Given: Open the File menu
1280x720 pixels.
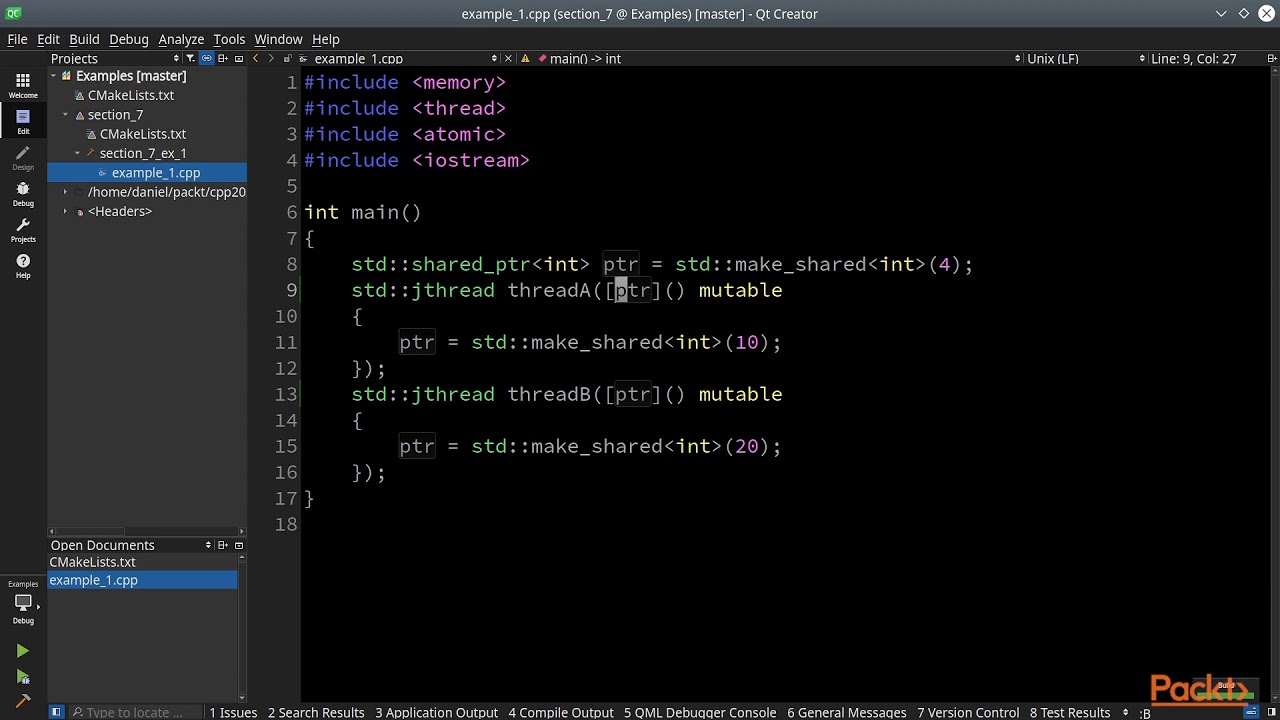Looking at the screenshot, I should (17, 39).
